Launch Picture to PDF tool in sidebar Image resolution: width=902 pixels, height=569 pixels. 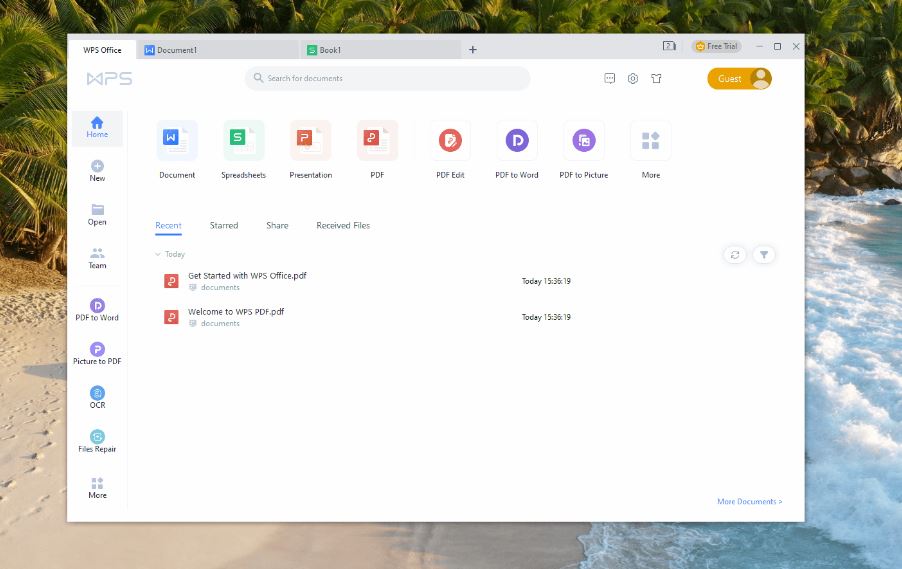coord(97,354)
